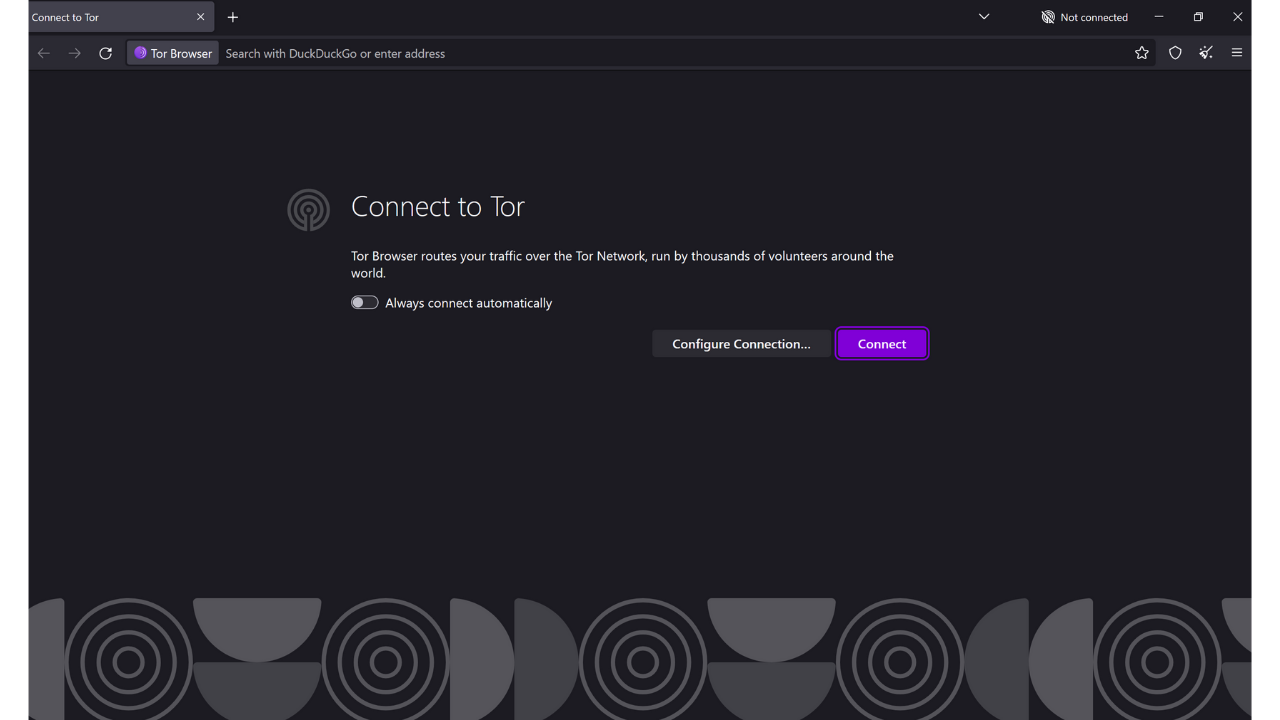Screen dimensions: 1280x720
Task: Click the crossed-out onion status icon in titlebar
Action: [1048, 17]
